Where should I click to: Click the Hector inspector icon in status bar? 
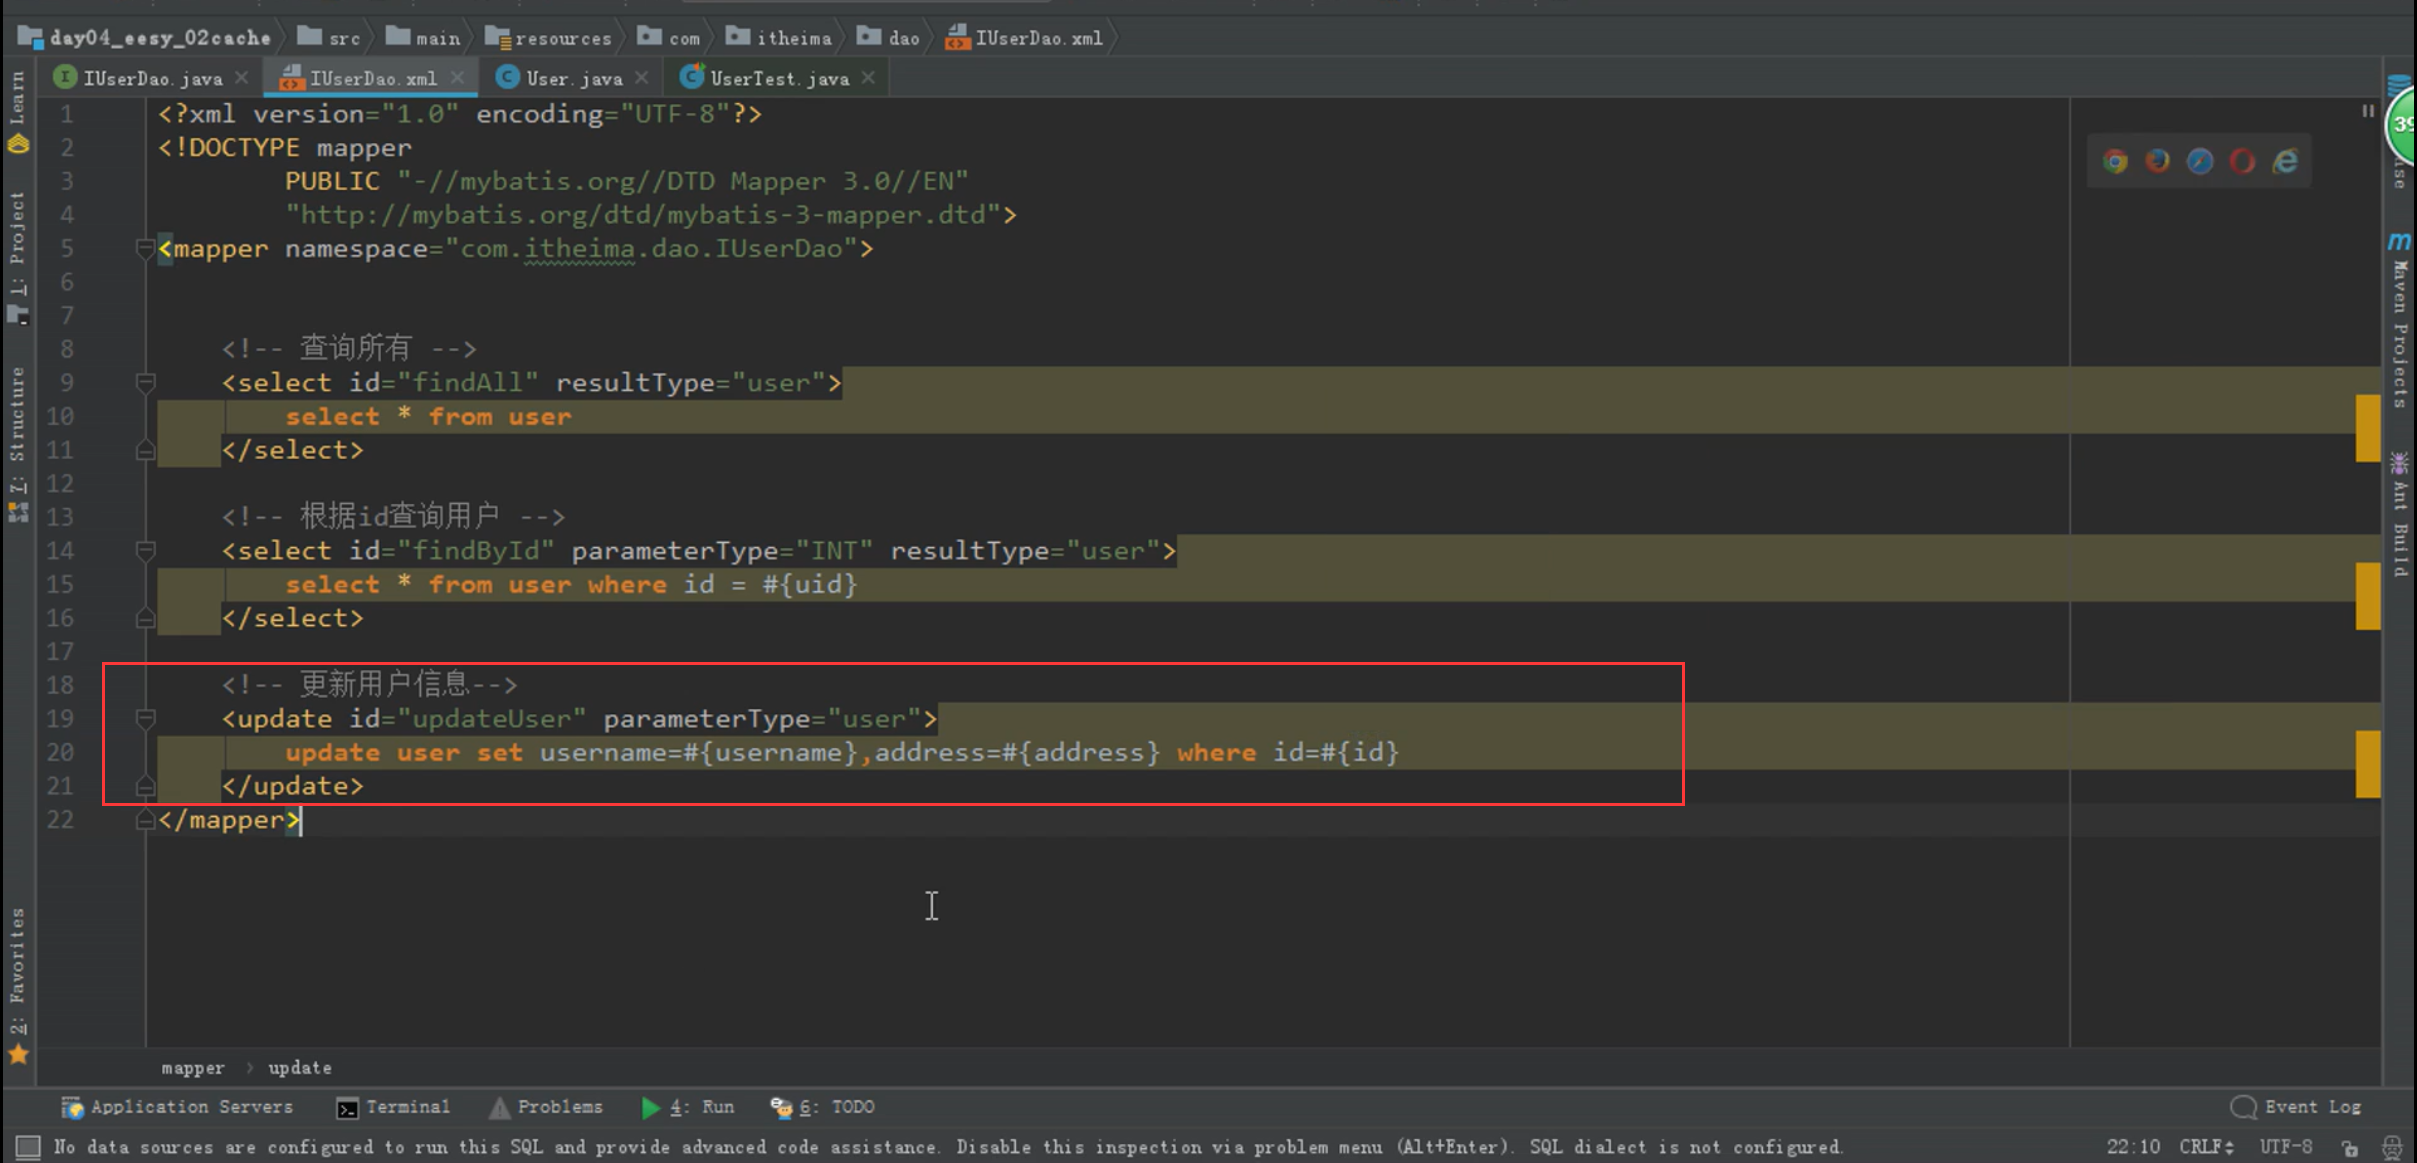[2392, 1147]
